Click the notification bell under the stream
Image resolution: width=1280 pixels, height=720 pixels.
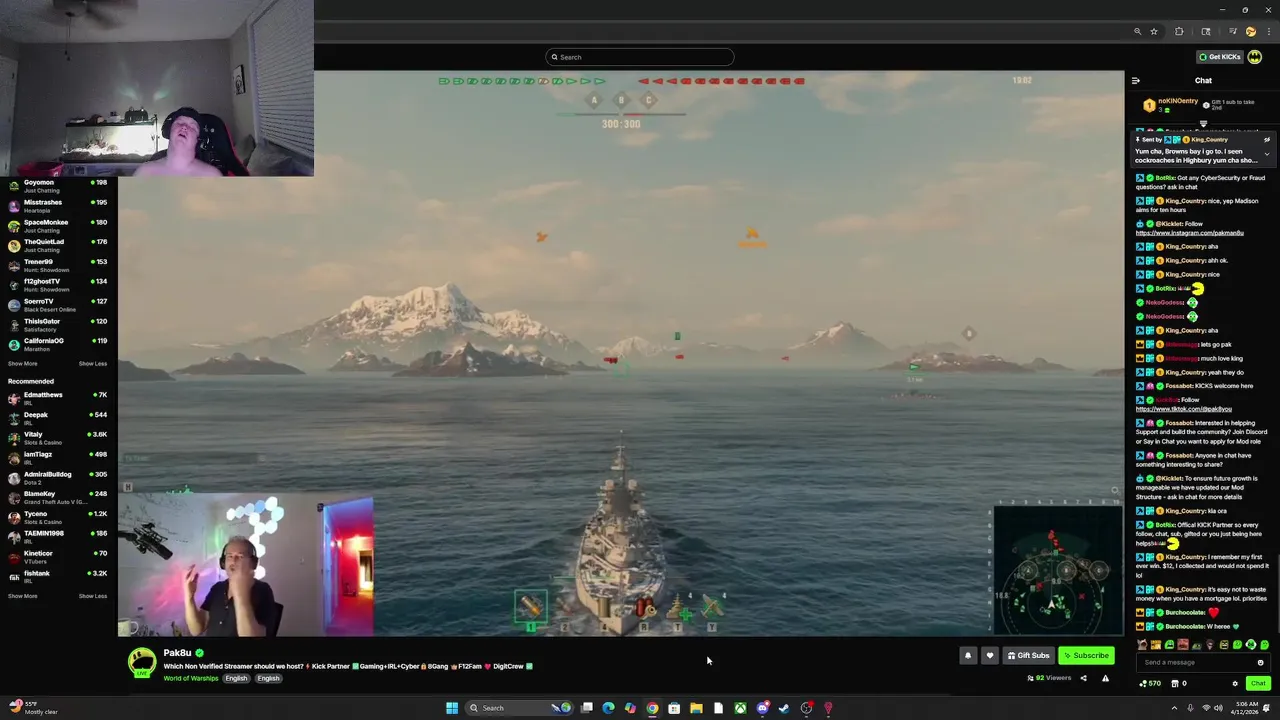coord(967,656)
